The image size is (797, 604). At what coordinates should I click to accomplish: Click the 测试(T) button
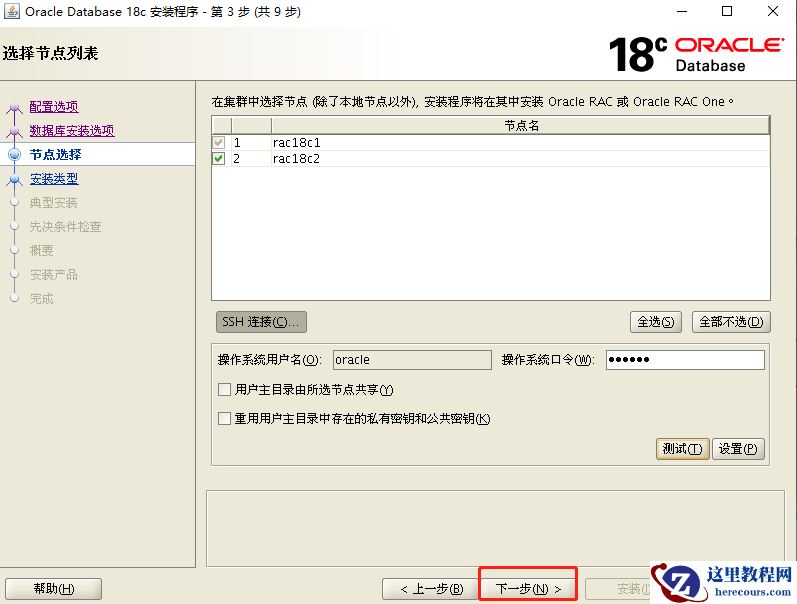[x=683, y=449]
